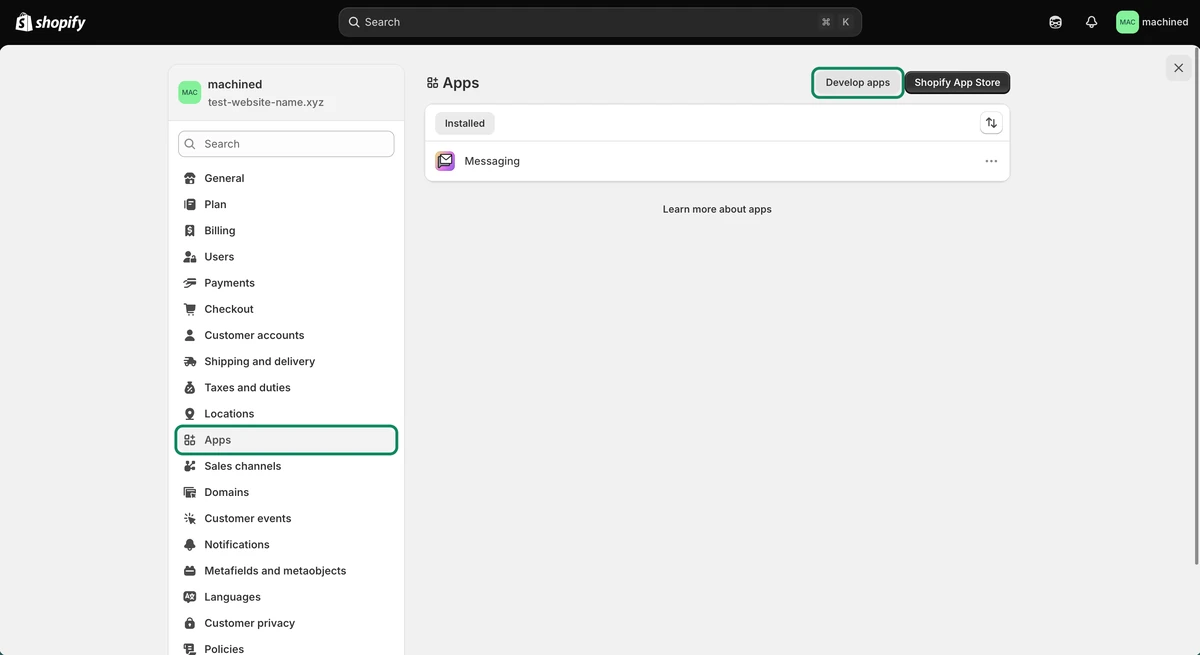Click the Payments card icon
The height and width of the screenshot is (655, 1200).
190,283
